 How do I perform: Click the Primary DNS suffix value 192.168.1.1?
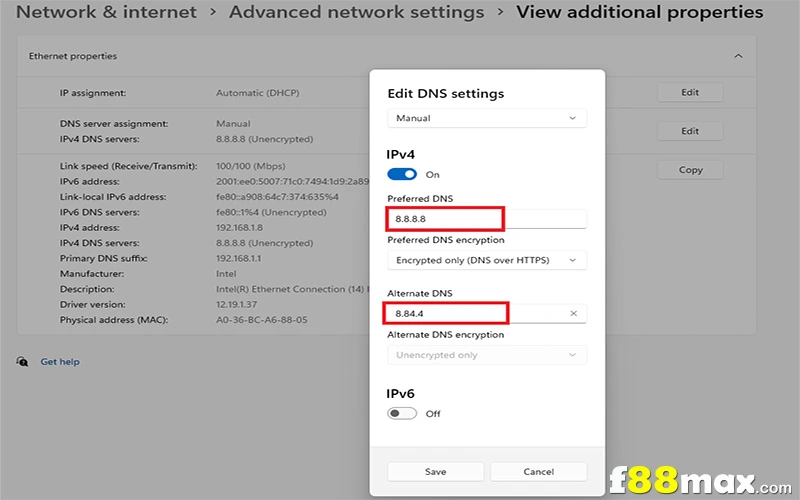(x=238, y=259)
